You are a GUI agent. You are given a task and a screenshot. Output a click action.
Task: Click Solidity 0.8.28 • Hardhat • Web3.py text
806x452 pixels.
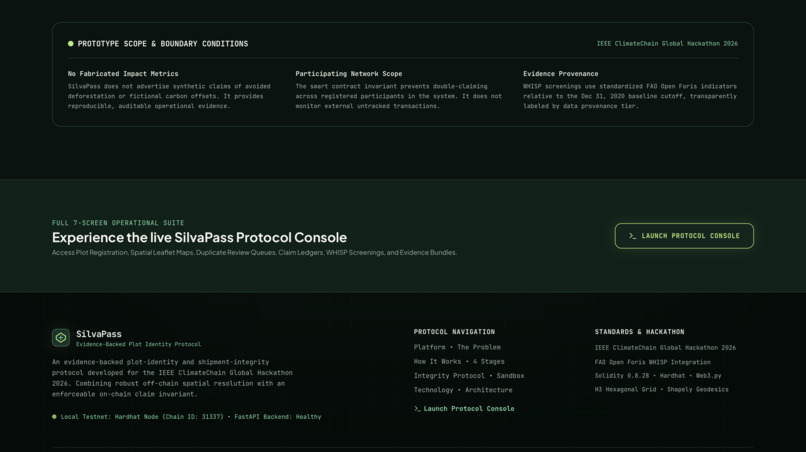pyautogui.click(x=658, y=376)
